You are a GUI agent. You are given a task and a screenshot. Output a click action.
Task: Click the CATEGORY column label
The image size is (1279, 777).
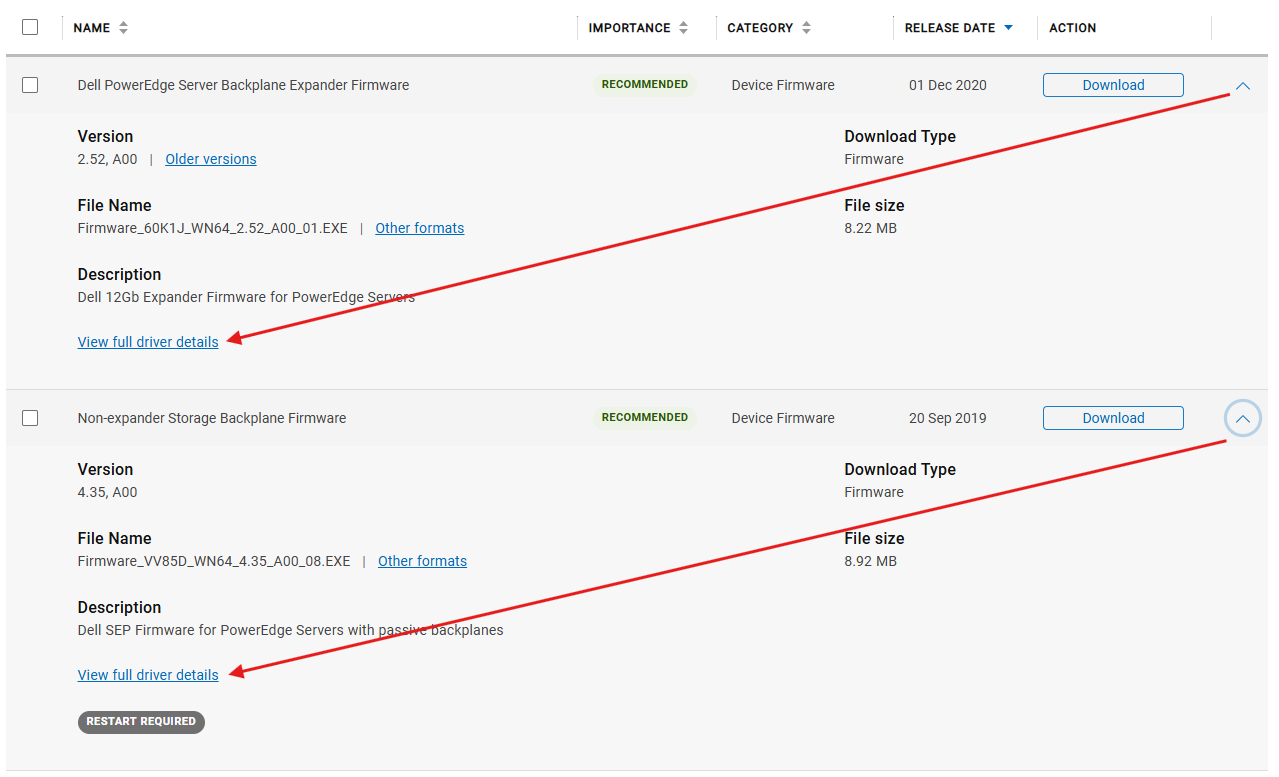(x=758, y=27)
